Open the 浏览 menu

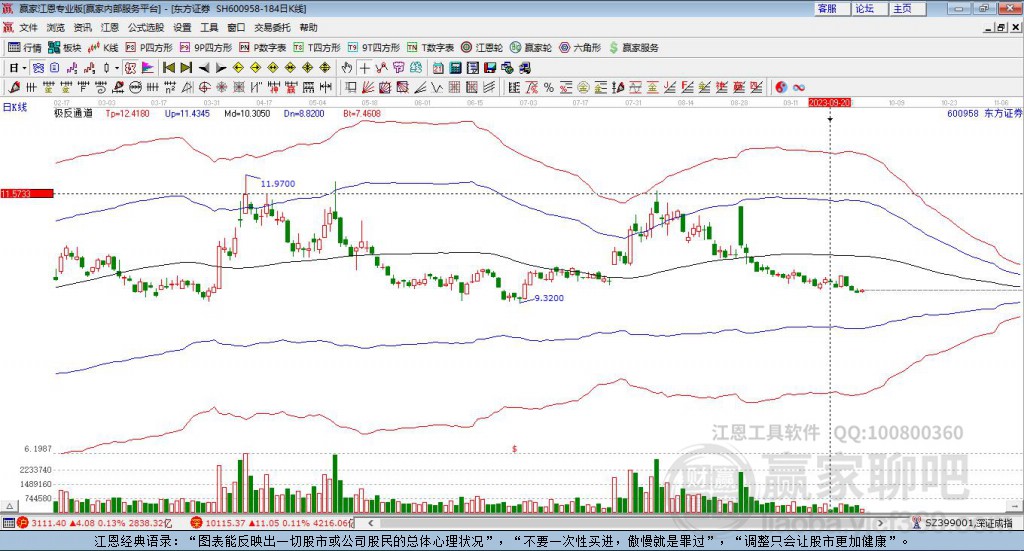click(56, 27)
